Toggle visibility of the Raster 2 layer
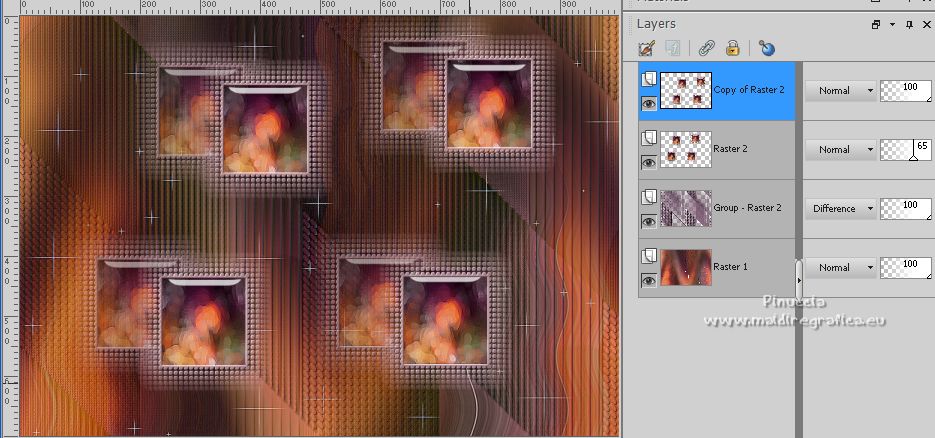The height and width of the screenshot is (438, 935). pos(649,162)
